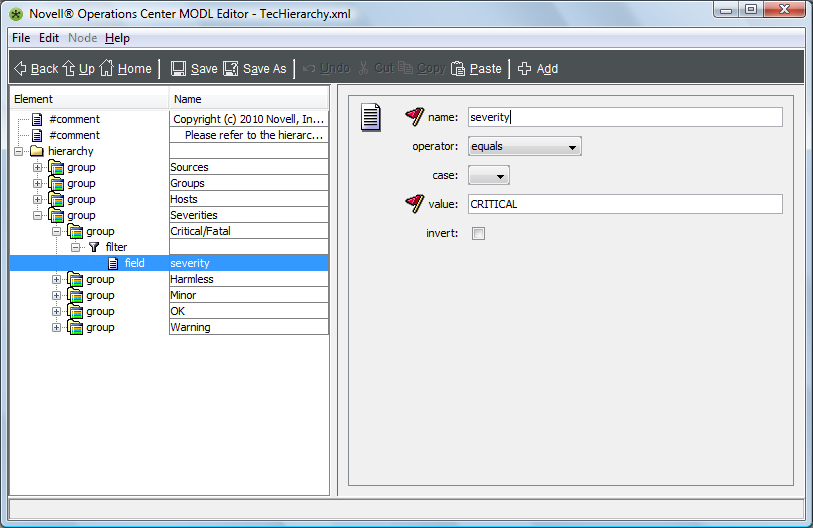Click the large document icon in details panel

coord(371,117)
